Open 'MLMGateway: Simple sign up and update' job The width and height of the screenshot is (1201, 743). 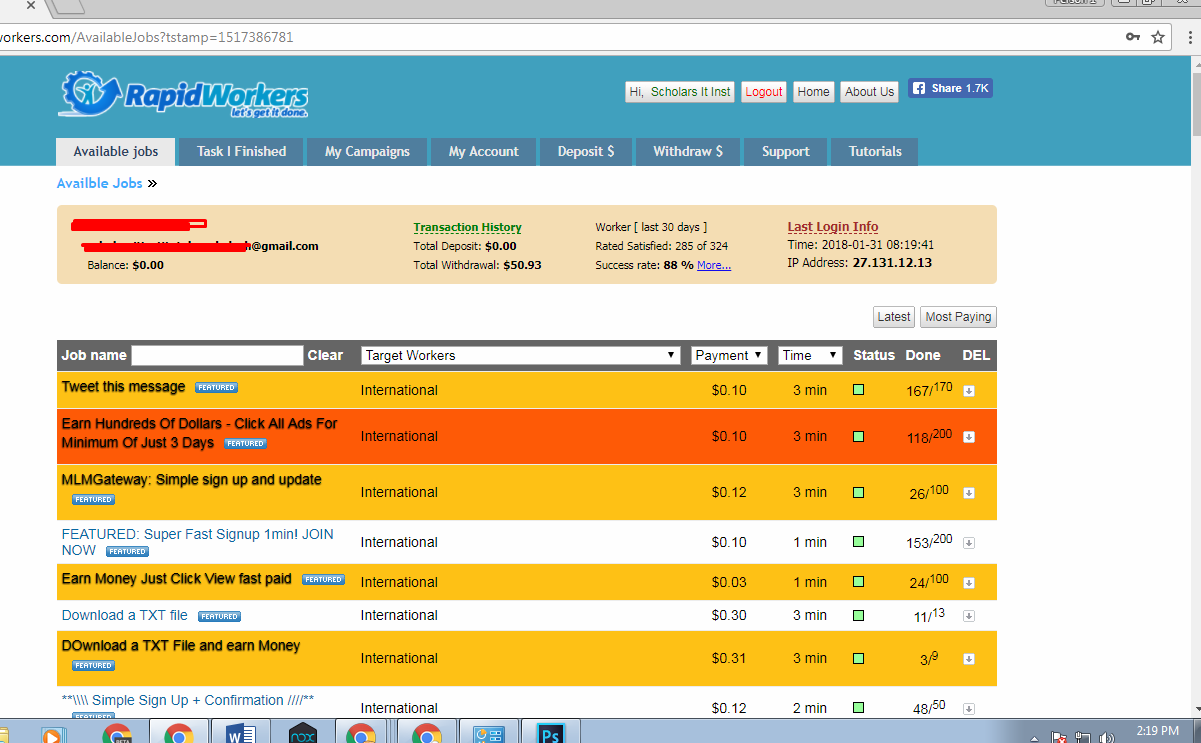tap(192, 480)
